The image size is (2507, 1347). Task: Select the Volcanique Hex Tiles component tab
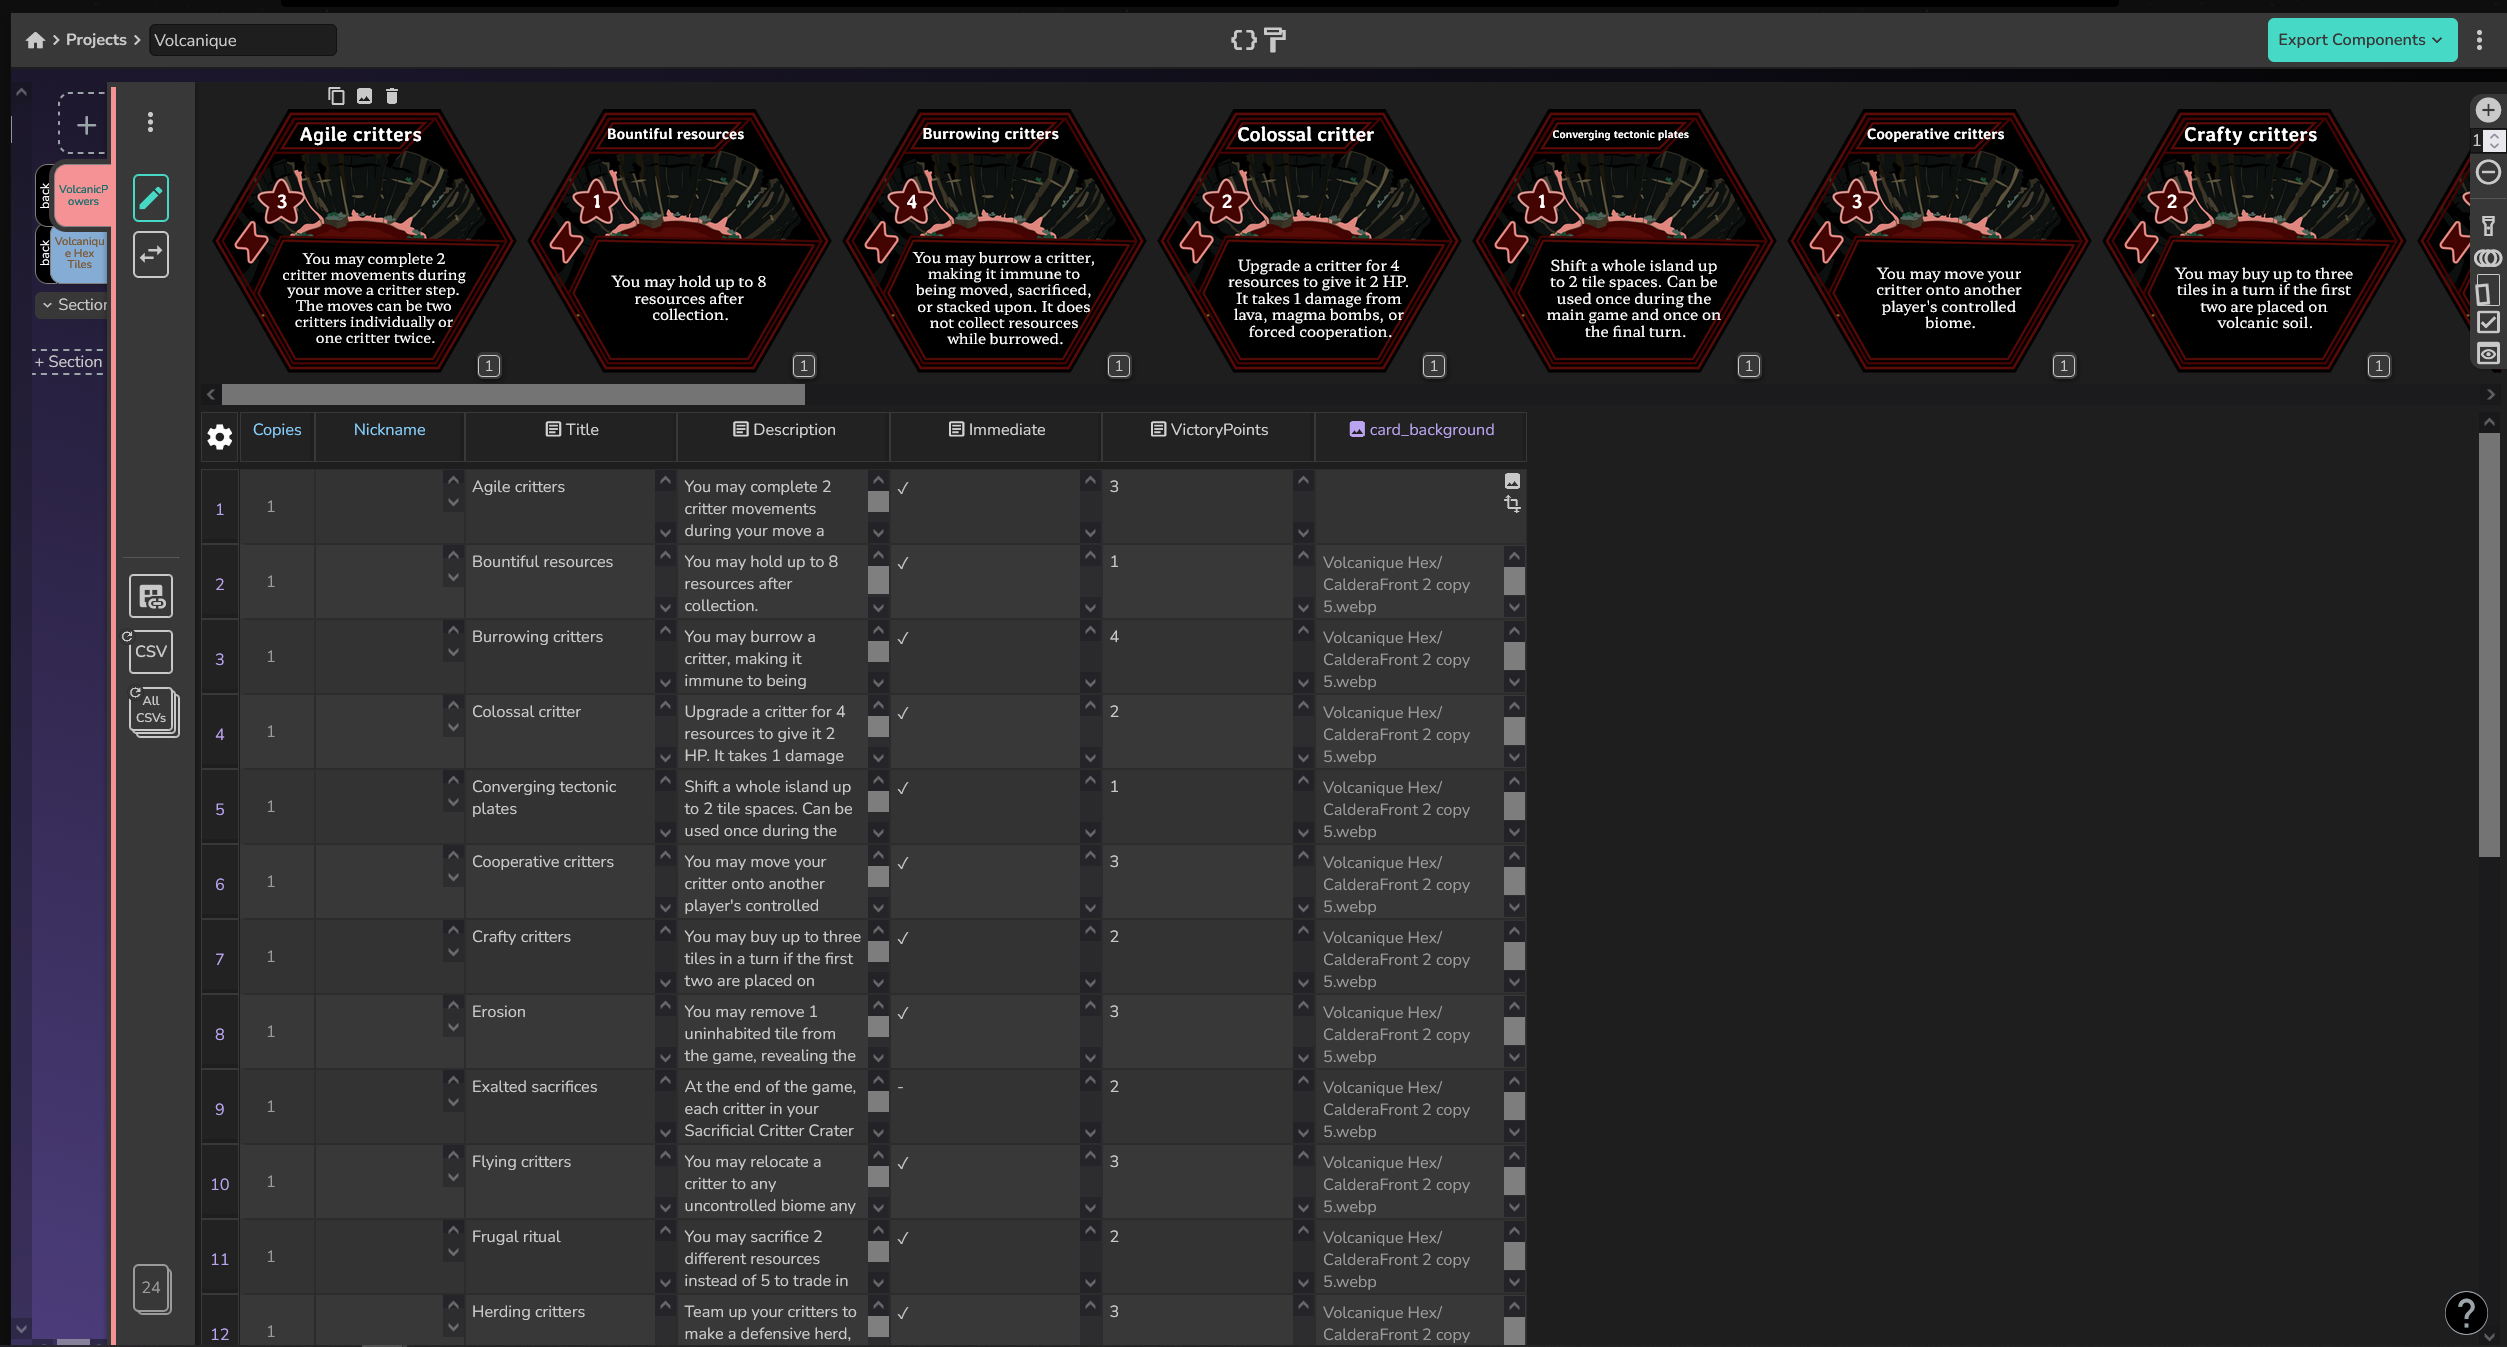tap(79, 254)
